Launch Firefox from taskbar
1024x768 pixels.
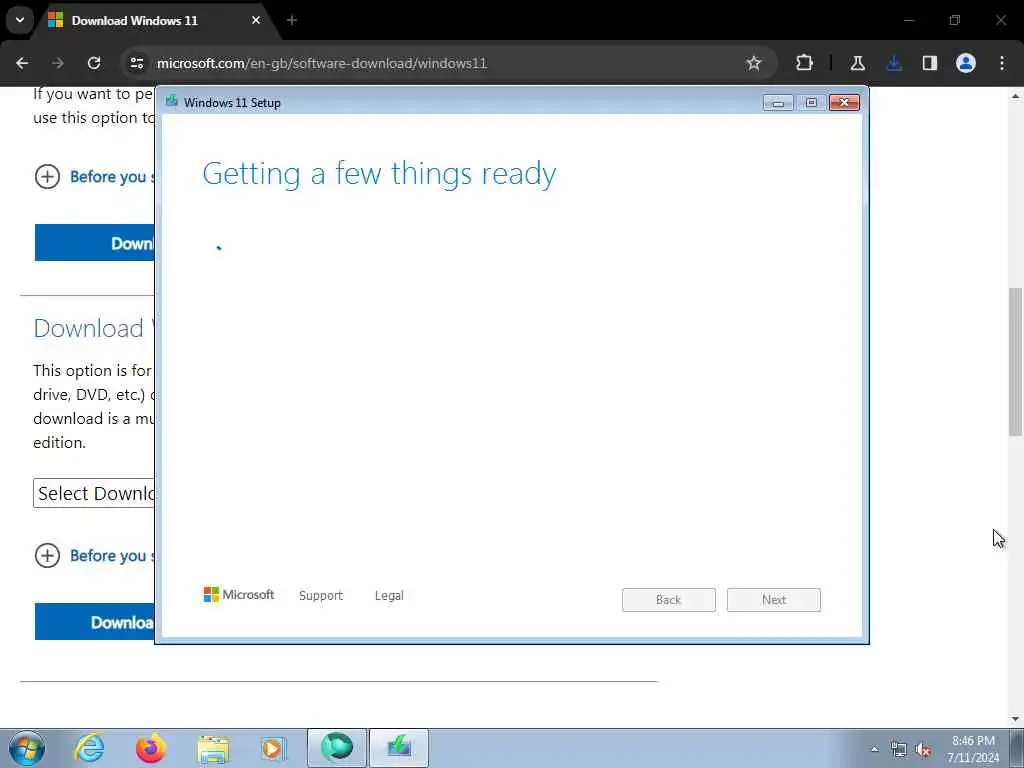[x=151, y=748]
